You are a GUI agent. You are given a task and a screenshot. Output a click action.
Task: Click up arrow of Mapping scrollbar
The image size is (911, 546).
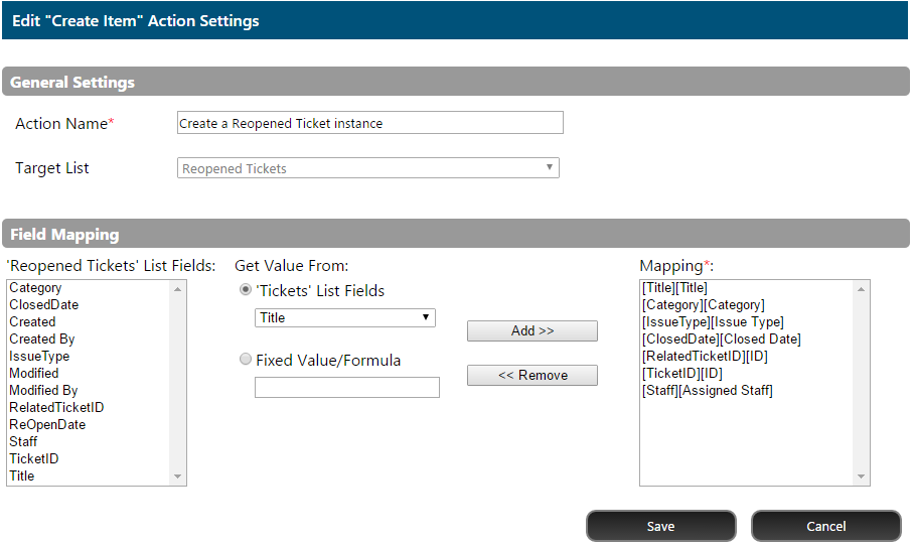861,289
